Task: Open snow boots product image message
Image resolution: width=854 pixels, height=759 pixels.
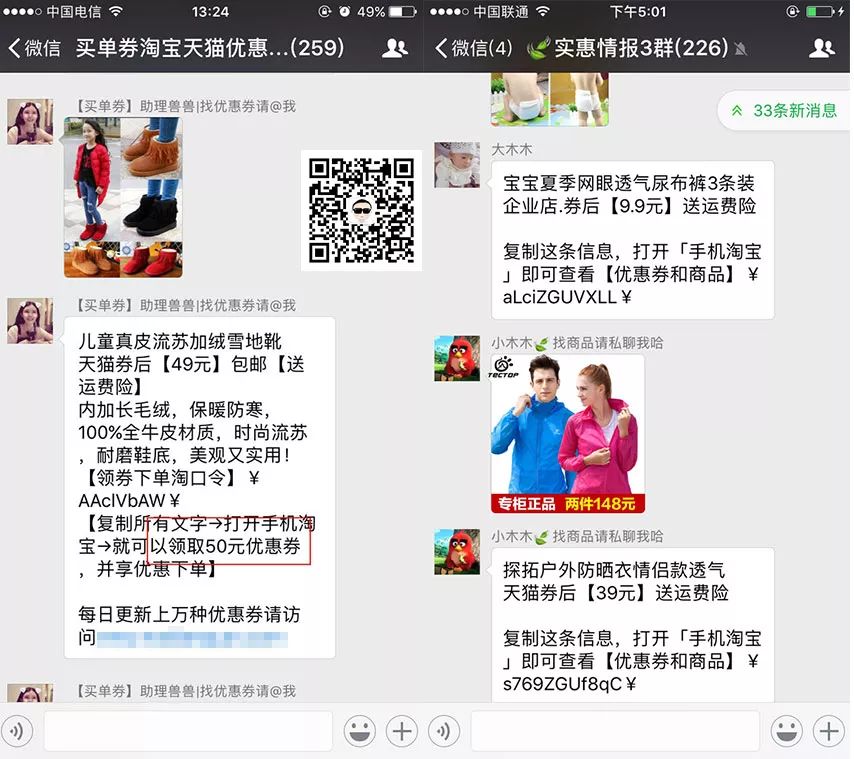Action: pyautogui.click(x=123, y=197)
